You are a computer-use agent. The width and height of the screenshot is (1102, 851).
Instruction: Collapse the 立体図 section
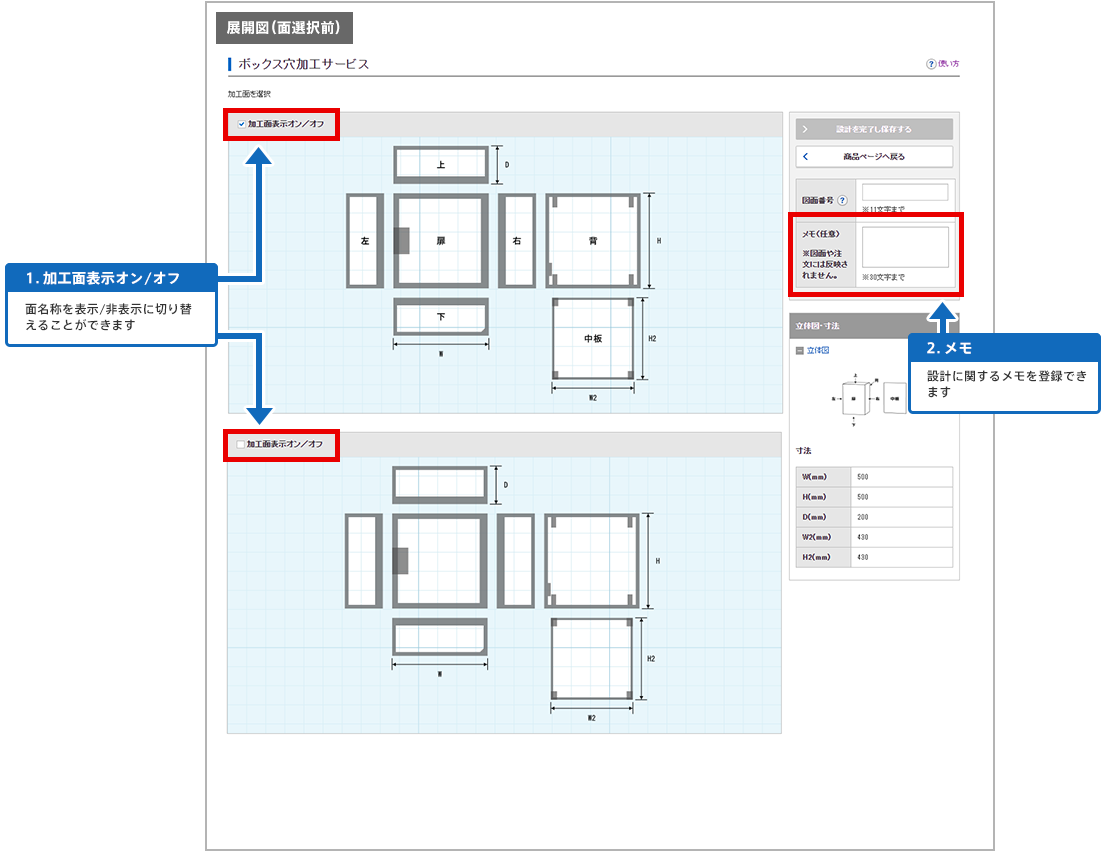800,351
